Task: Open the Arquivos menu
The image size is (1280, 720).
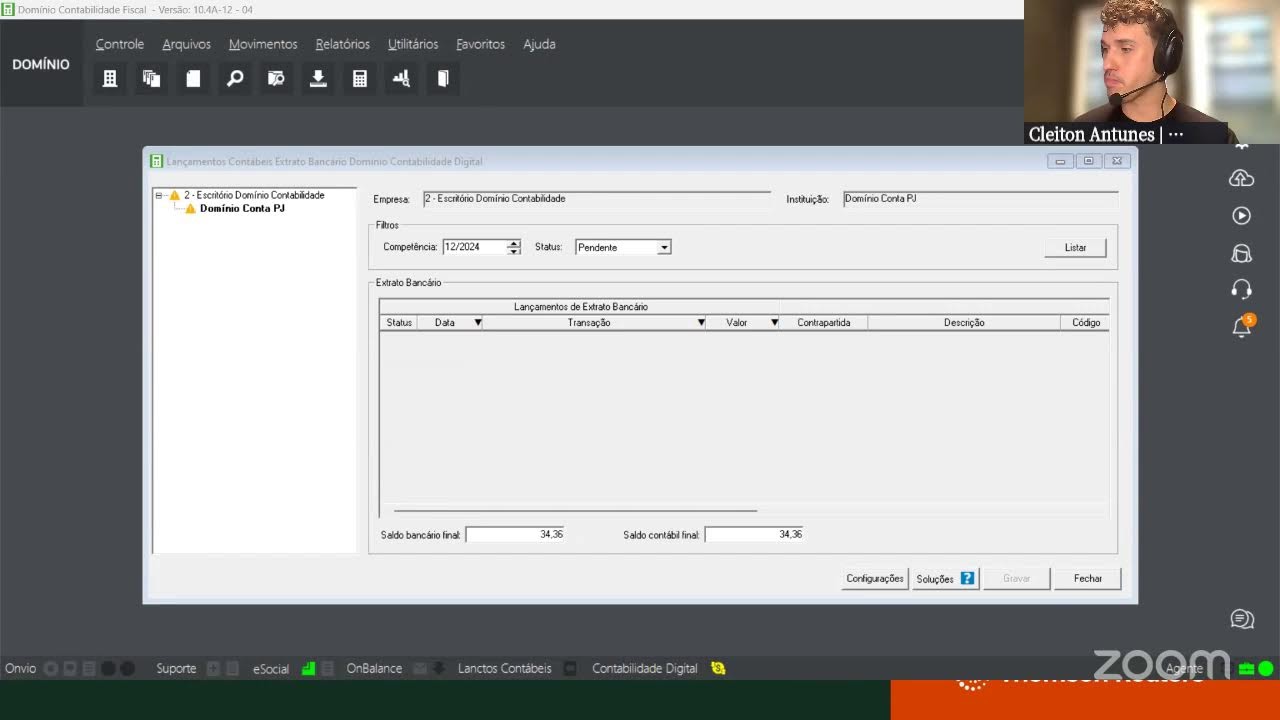Action: [x=187, y=44]
